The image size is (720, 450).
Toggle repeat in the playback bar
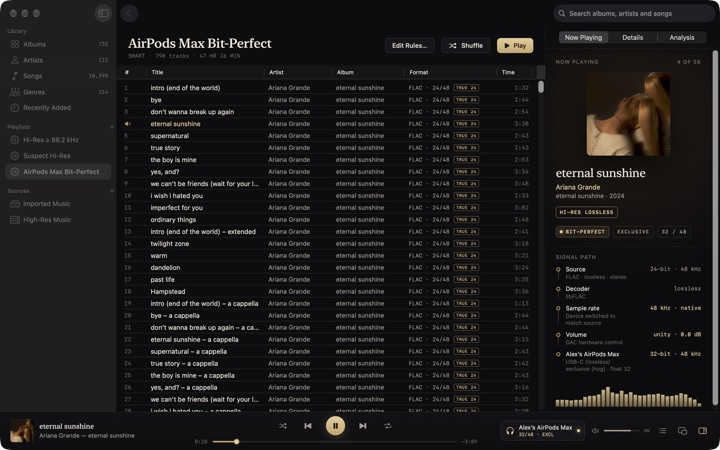pyautogui.click(x=388, y=426)
